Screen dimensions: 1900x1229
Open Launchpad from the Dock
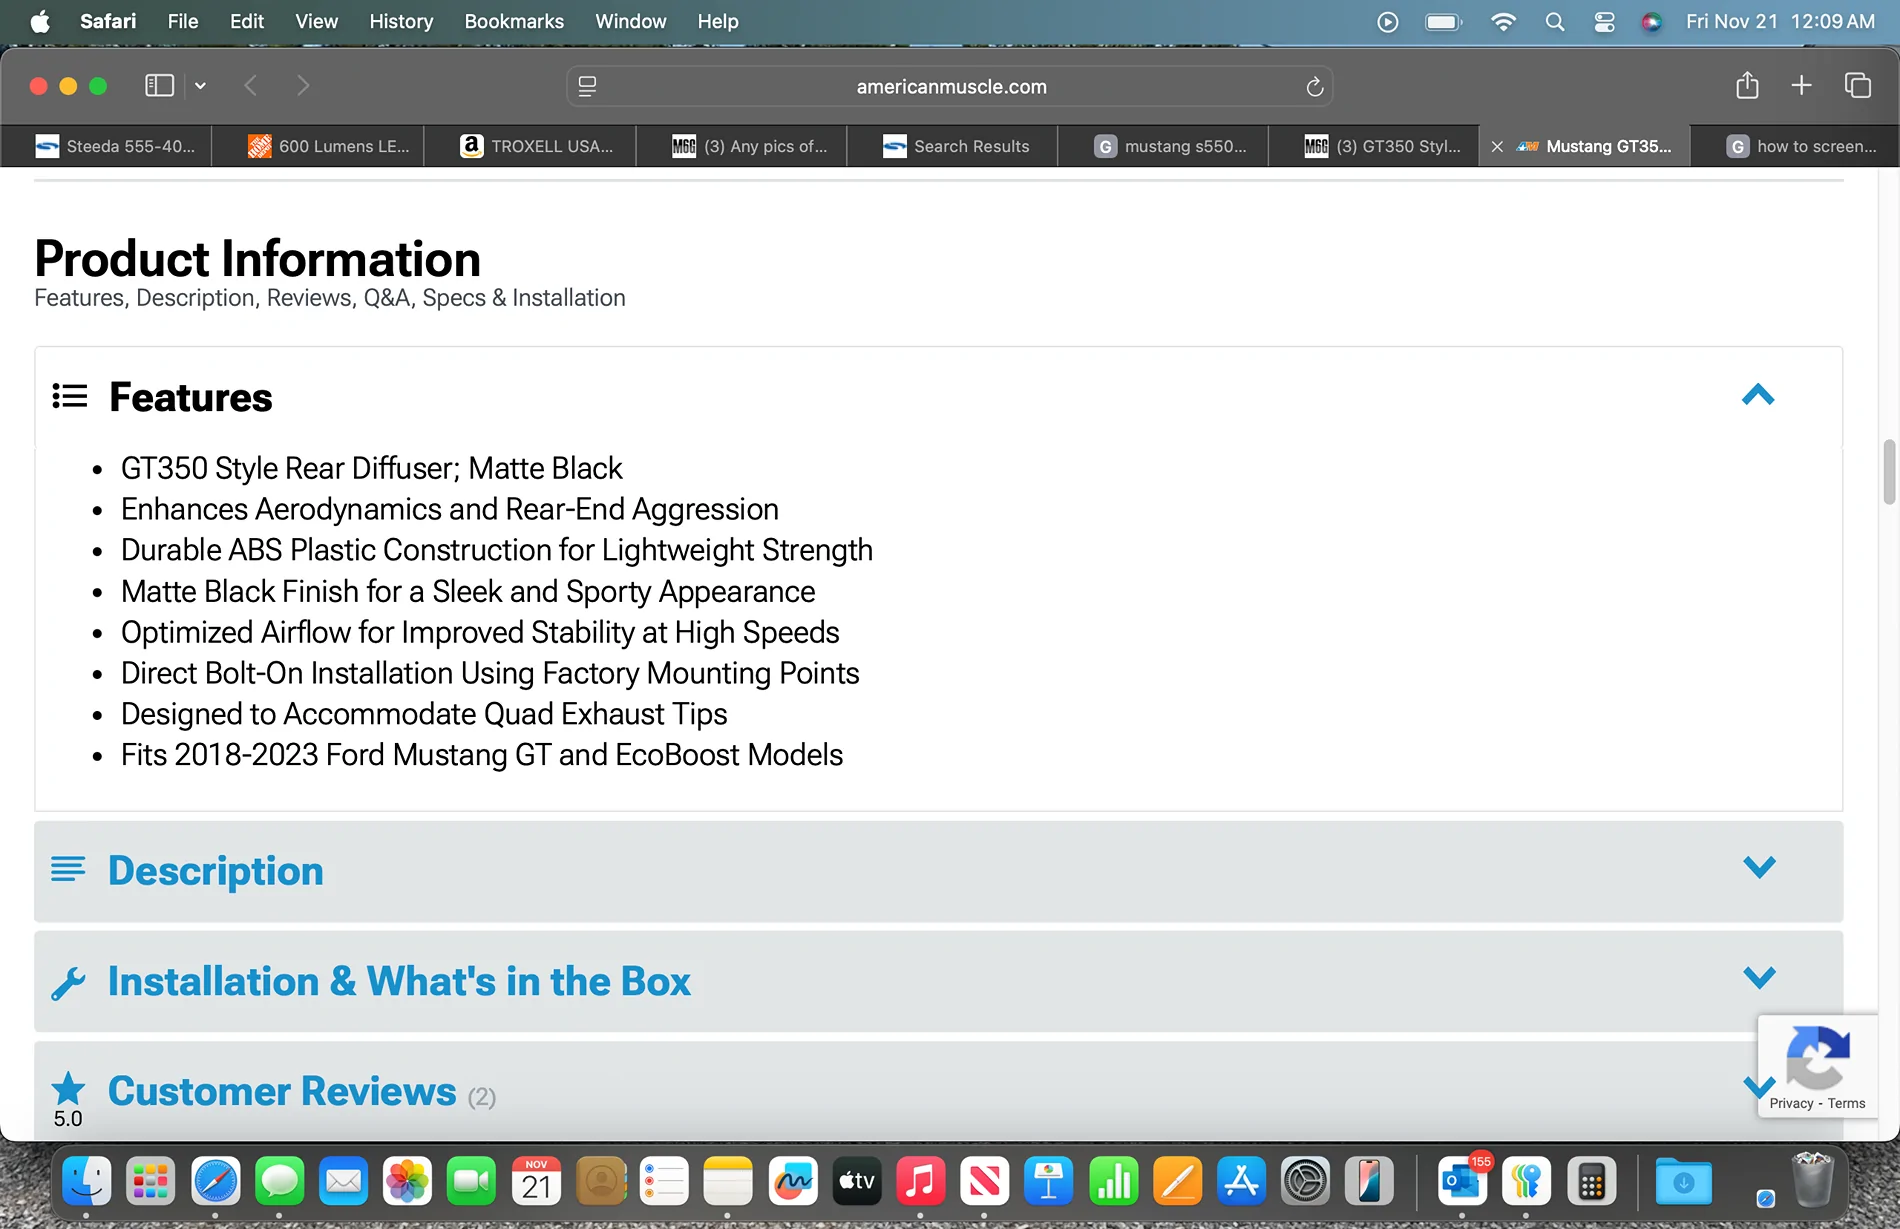[x=151, y=1182]
